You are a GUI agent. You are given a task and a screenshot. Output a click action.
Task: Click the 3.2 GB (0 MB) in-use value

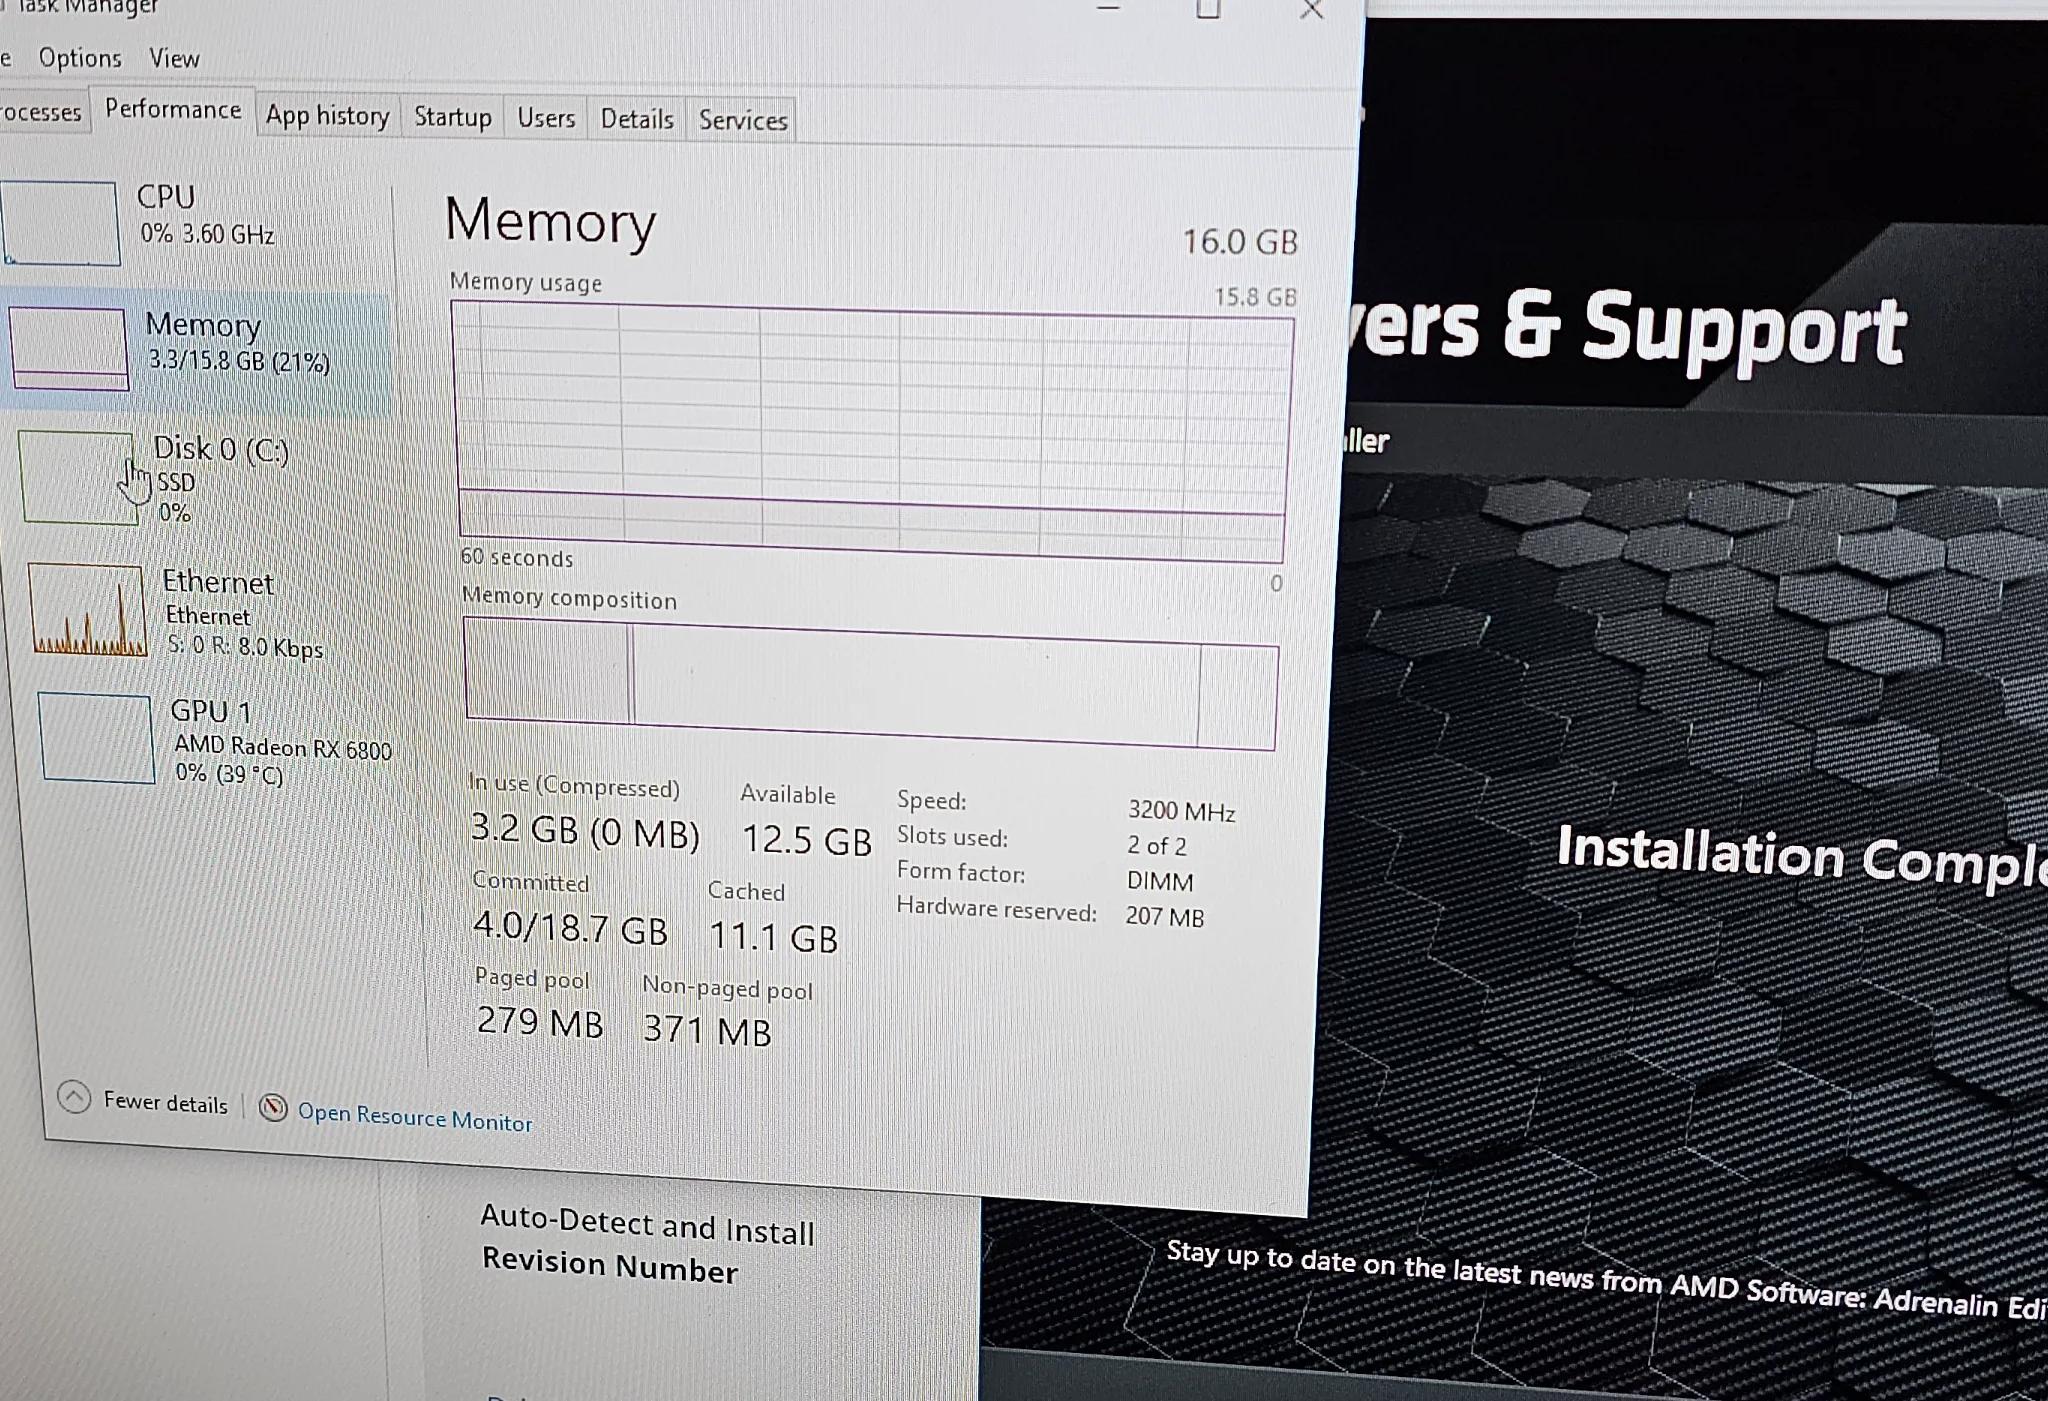(585, 831)
